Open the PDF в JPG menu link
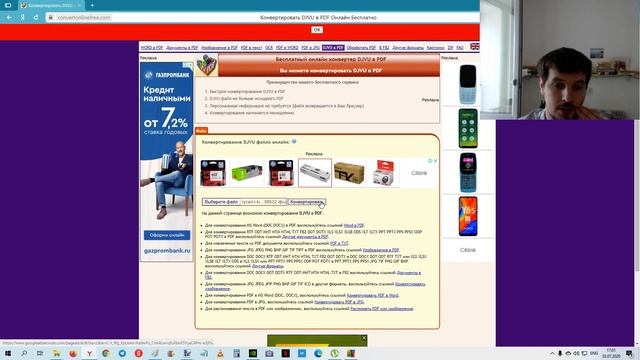 [x=310, y=48]
